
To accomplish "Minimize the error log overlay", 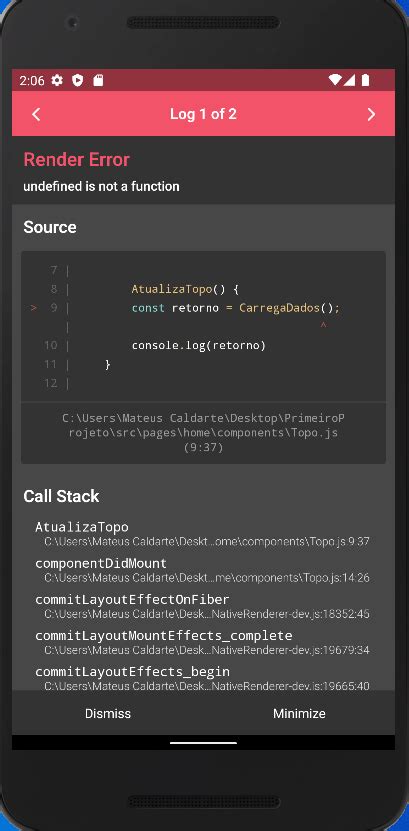I will pyautogui.click(x=299, y=713).
